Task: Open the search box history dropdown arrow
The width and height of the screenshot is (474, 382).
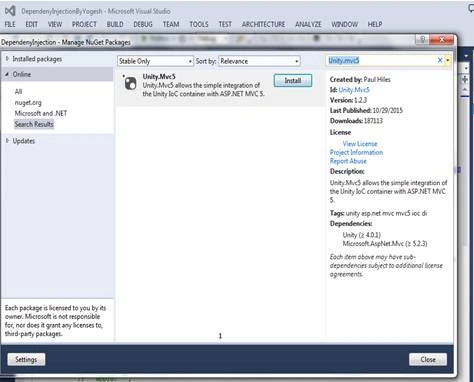Action: 448,60
